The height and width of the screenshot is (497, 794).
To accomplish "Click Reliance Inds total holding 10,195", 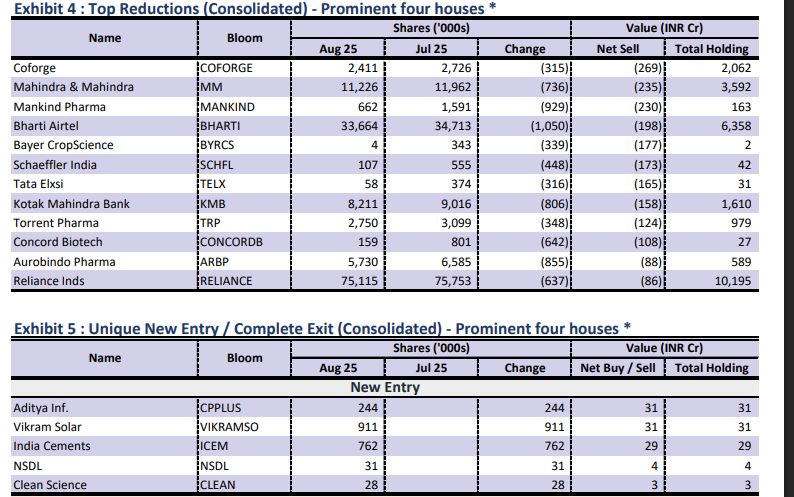I will [727, 281].
